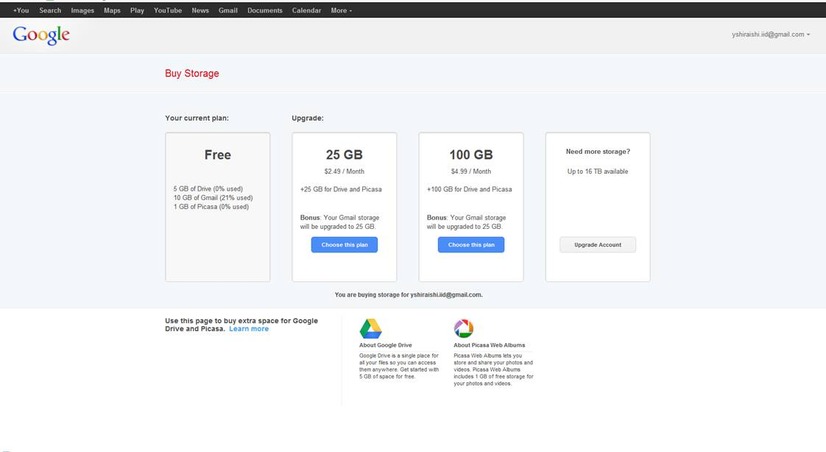Viewport: 826px width, 452px height.
Task: Open Calendar in top bar
Action: 307,10
